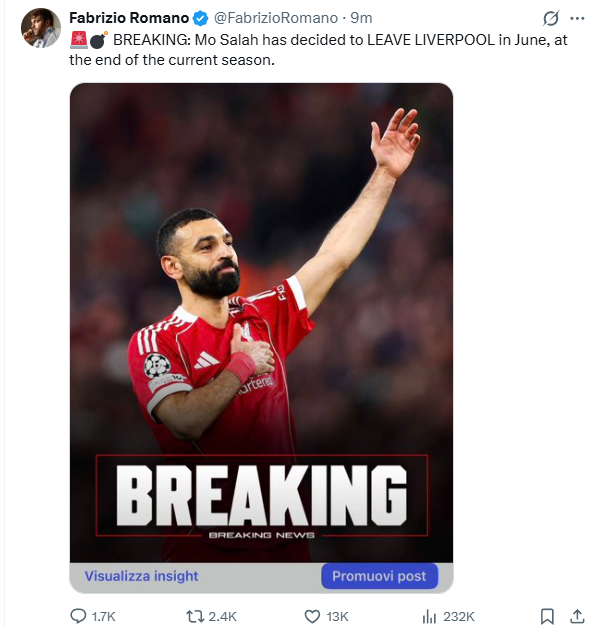Click the 2.4K reposts count

(223, 616)
